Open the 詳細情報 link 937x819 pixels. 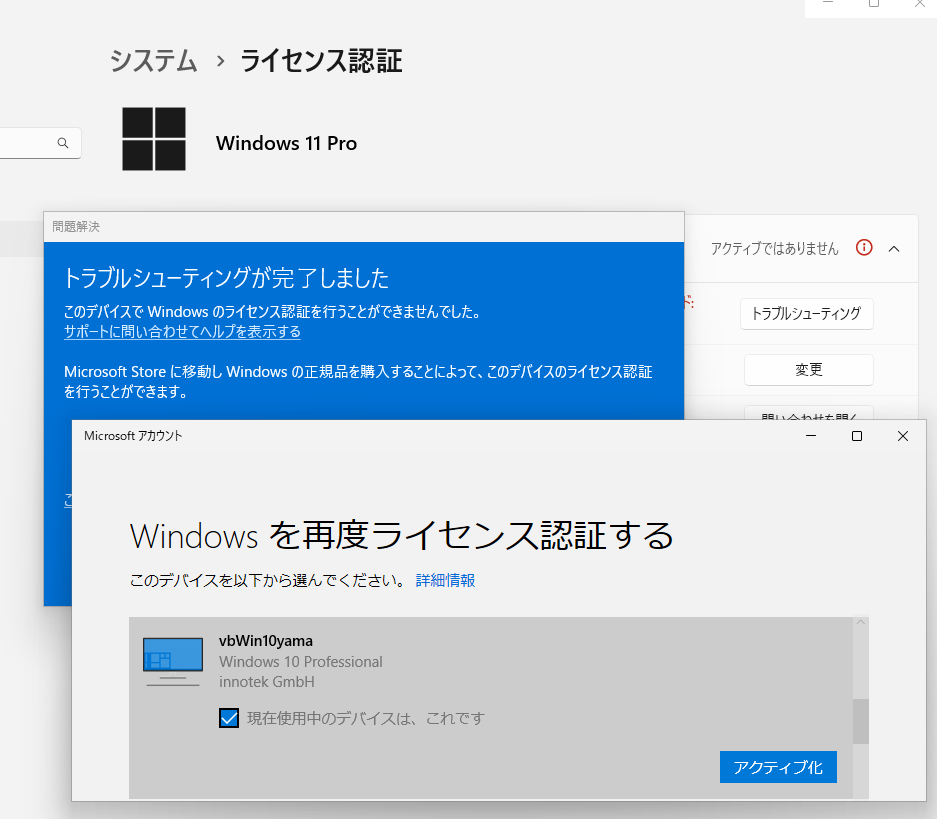[x=445, y=580]
